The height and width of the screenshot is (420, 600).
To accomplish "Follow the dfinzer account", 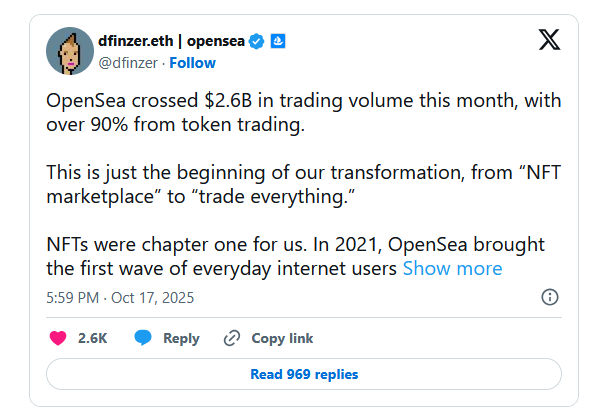I will click(x=193, y=62).
